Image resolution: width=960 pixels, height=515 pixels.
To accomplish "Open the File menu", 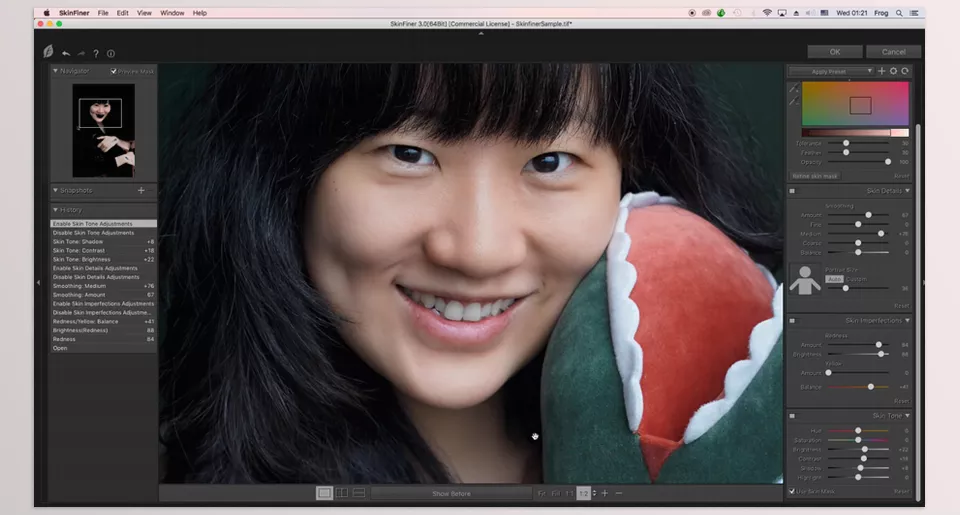I will pos(103,13).
